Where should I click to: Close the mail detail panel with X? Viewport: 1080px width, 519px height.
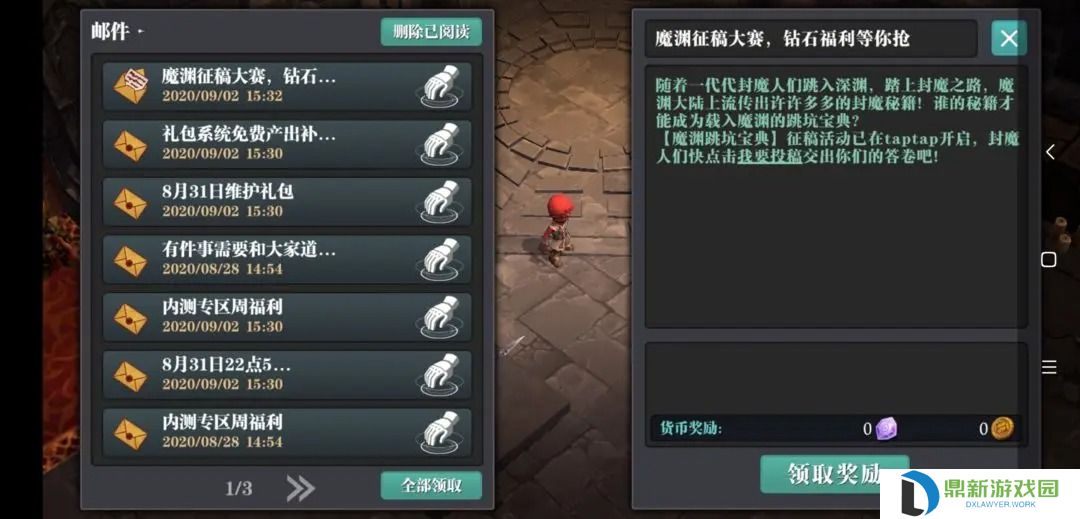pos(1009,38)
